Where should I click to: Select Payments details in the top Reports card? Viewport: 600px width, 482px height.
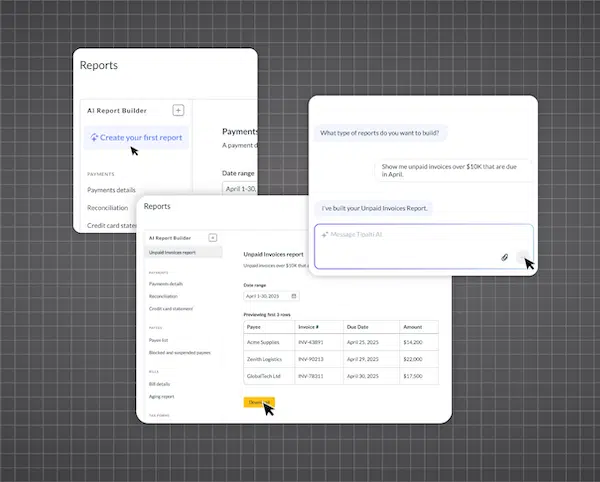coord(111,189)
